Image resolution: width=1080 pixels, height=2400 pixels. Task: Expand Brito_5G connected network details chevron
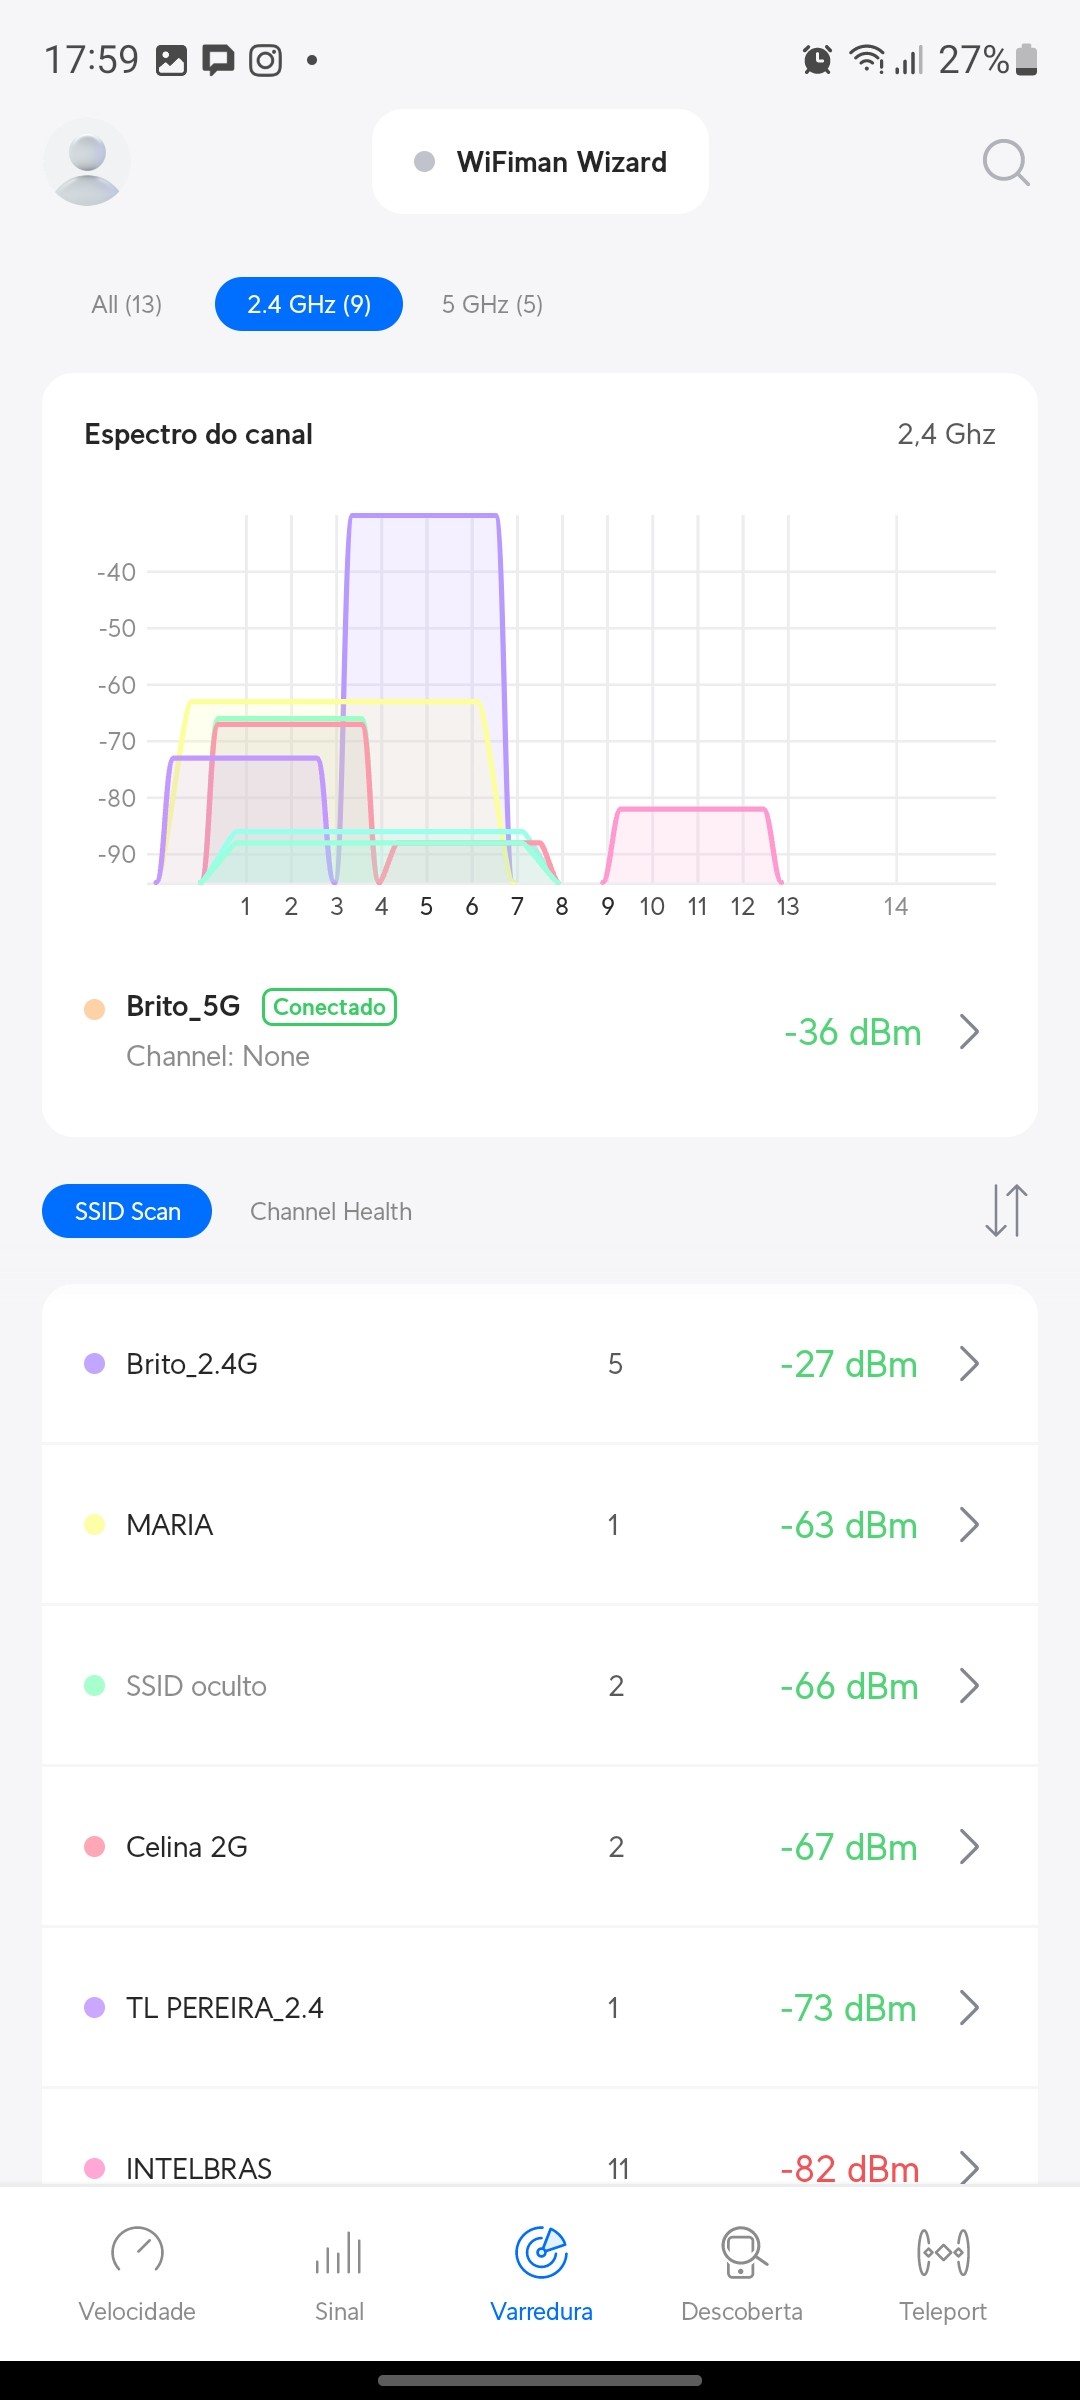pyautogui.click(x=968, y=1032)
